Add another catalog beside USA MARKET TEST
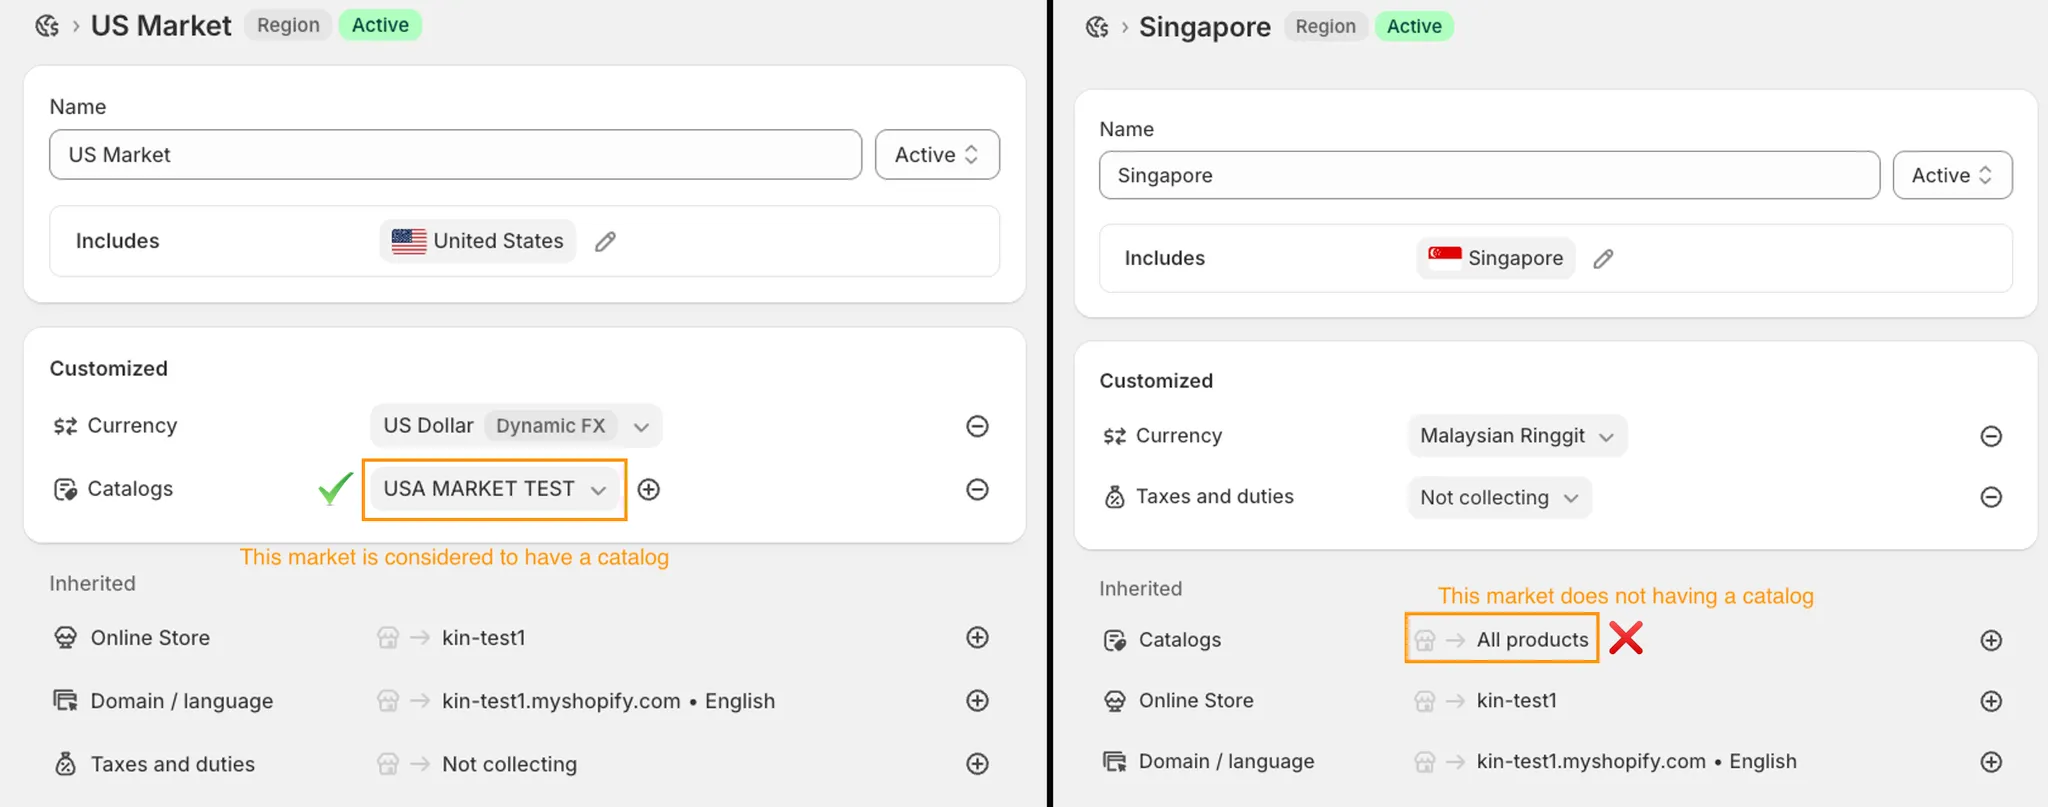Image resolution: width=2048 pixels, height=807 pixels. 649,489
